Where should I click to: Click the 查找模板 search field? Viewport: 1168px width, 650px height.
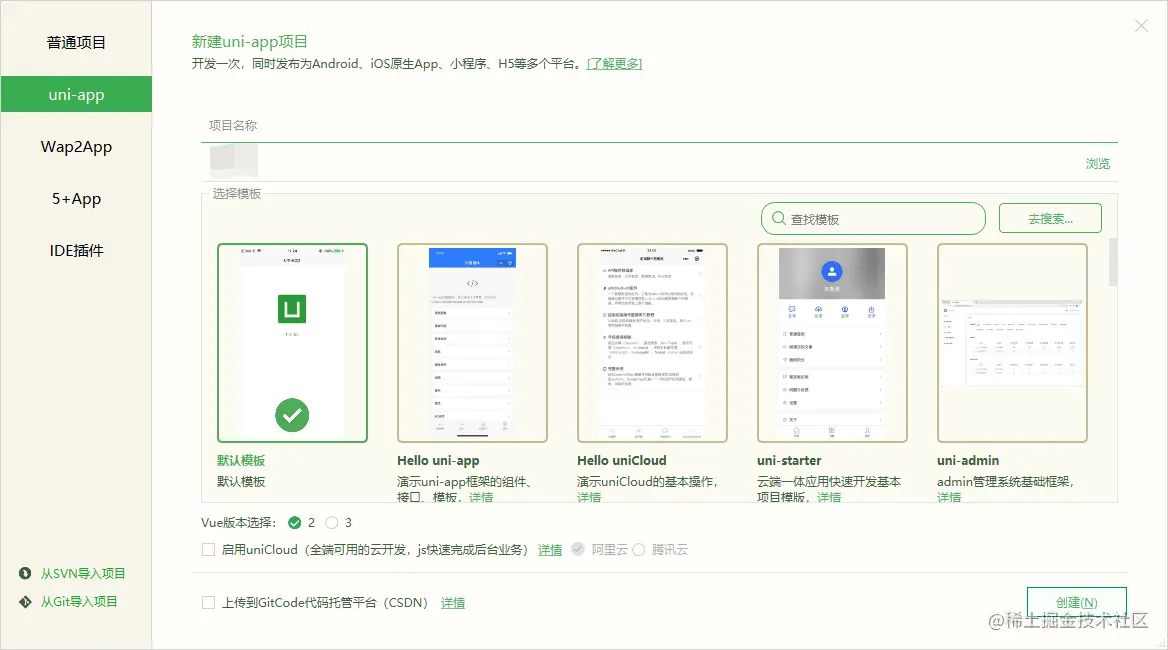coord(873,218)
